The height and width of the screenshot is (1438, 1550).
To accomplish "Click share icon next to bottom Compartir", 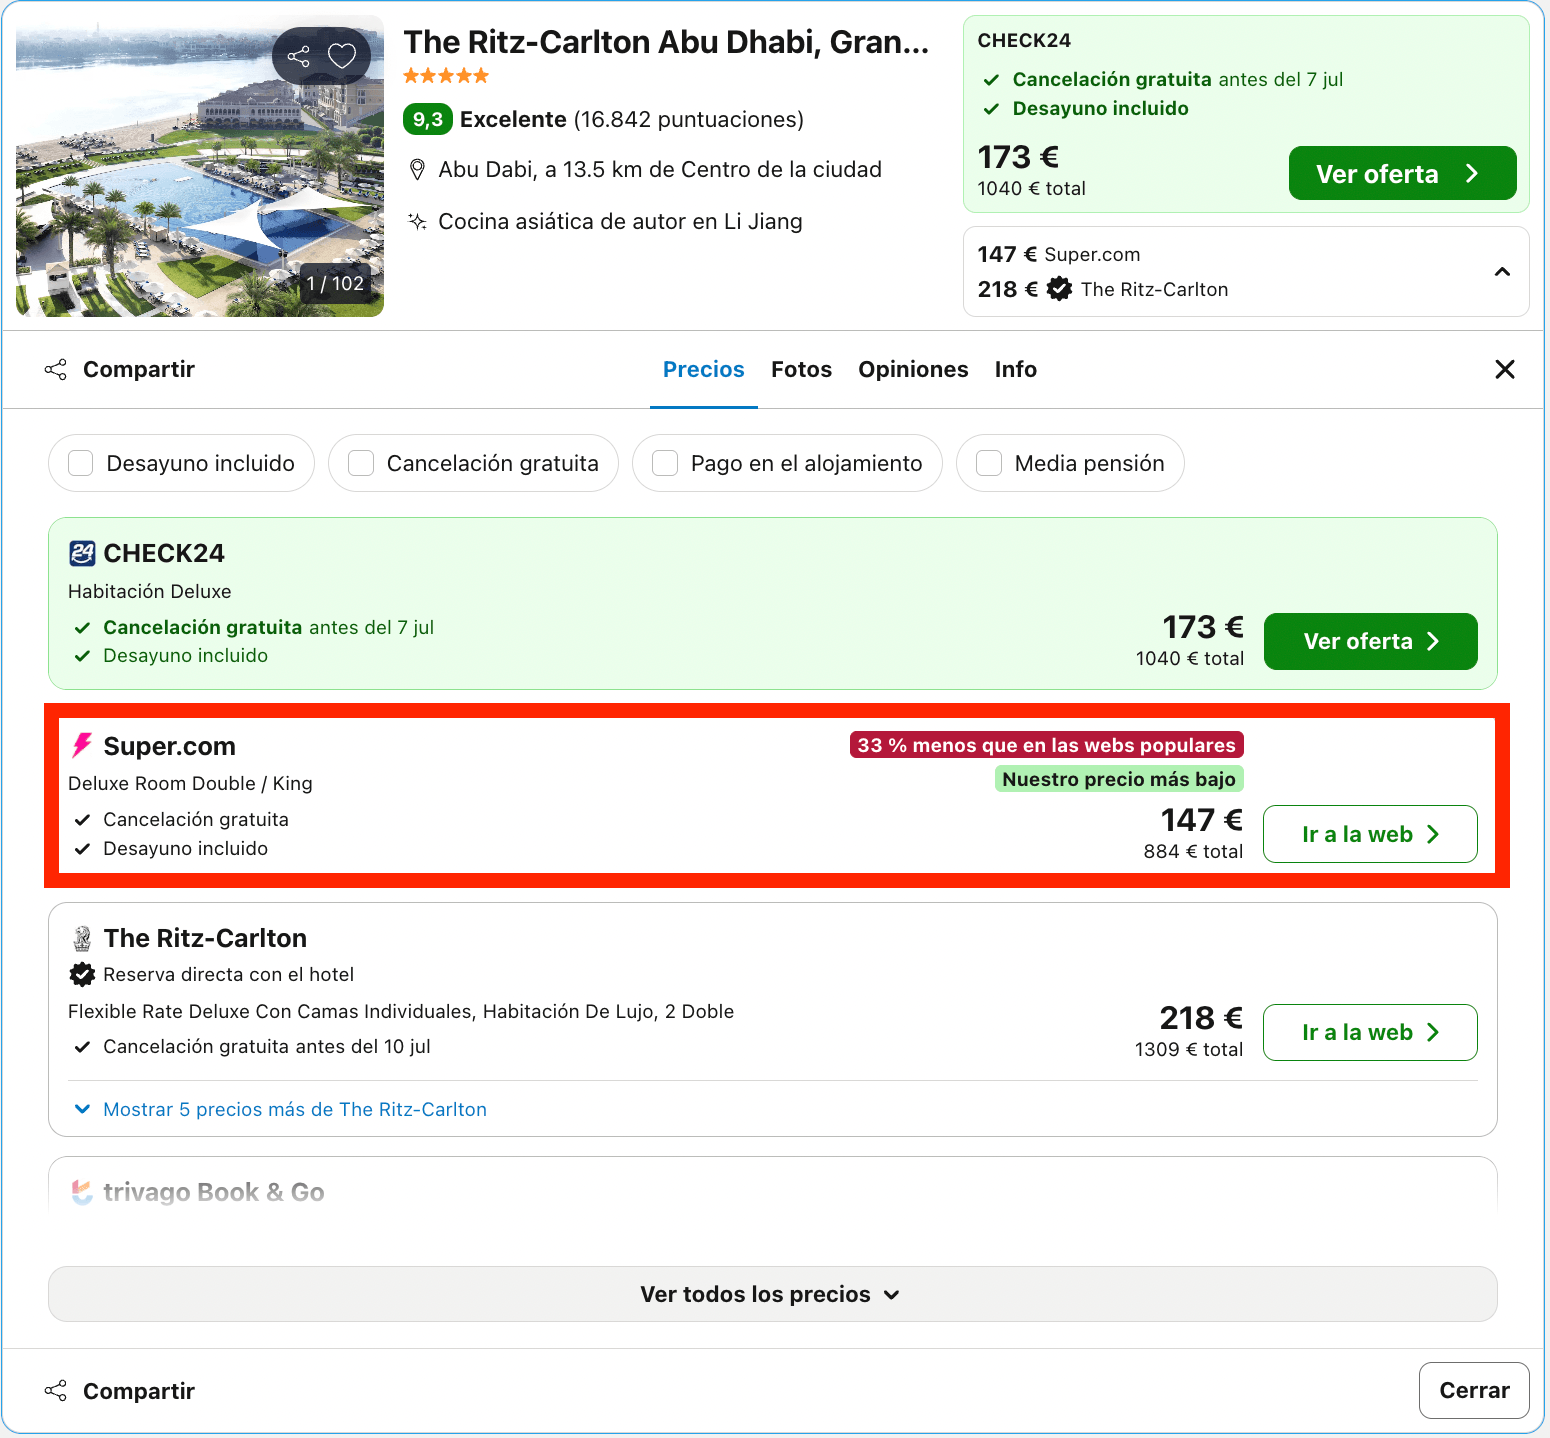I will tap(56, 1391).
